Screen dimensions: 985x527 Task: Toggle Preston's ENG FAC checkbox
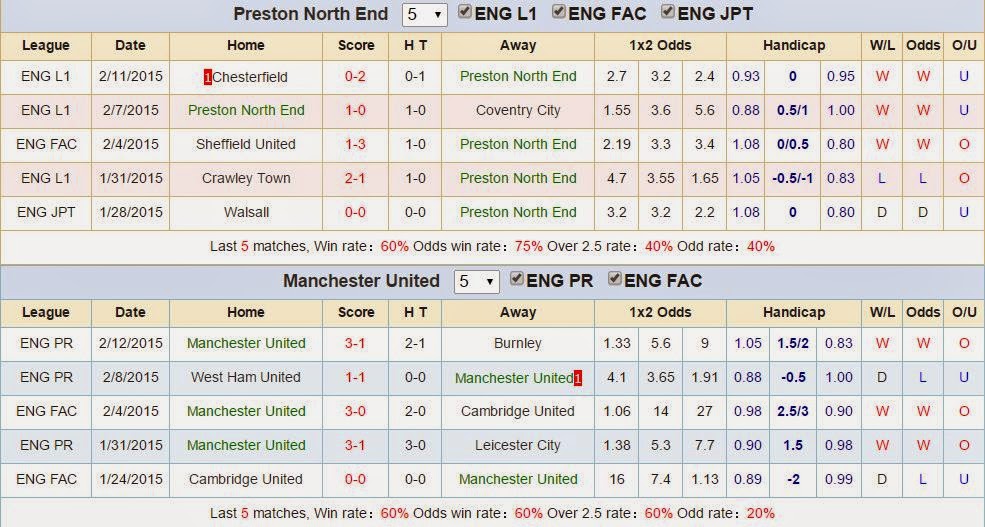click(x=560, y=13)
